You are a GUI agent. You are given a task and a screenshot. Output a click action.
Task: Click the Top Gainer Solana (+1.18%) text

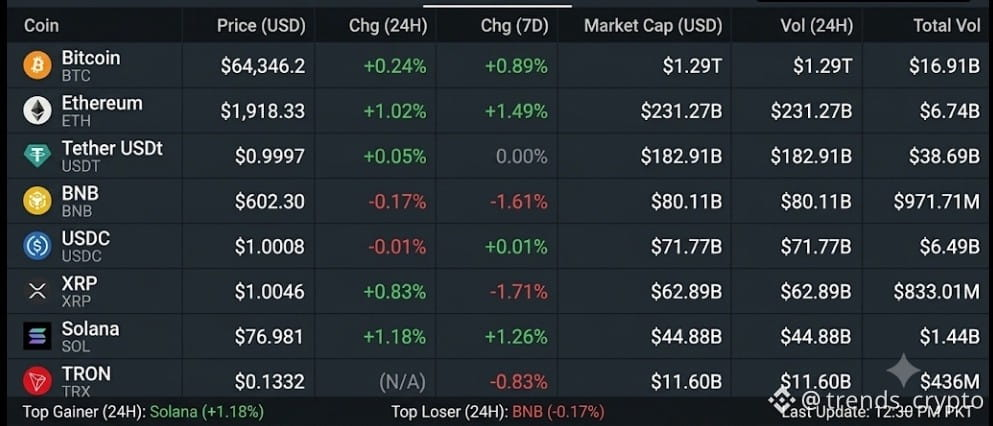[x=206, y=412]
